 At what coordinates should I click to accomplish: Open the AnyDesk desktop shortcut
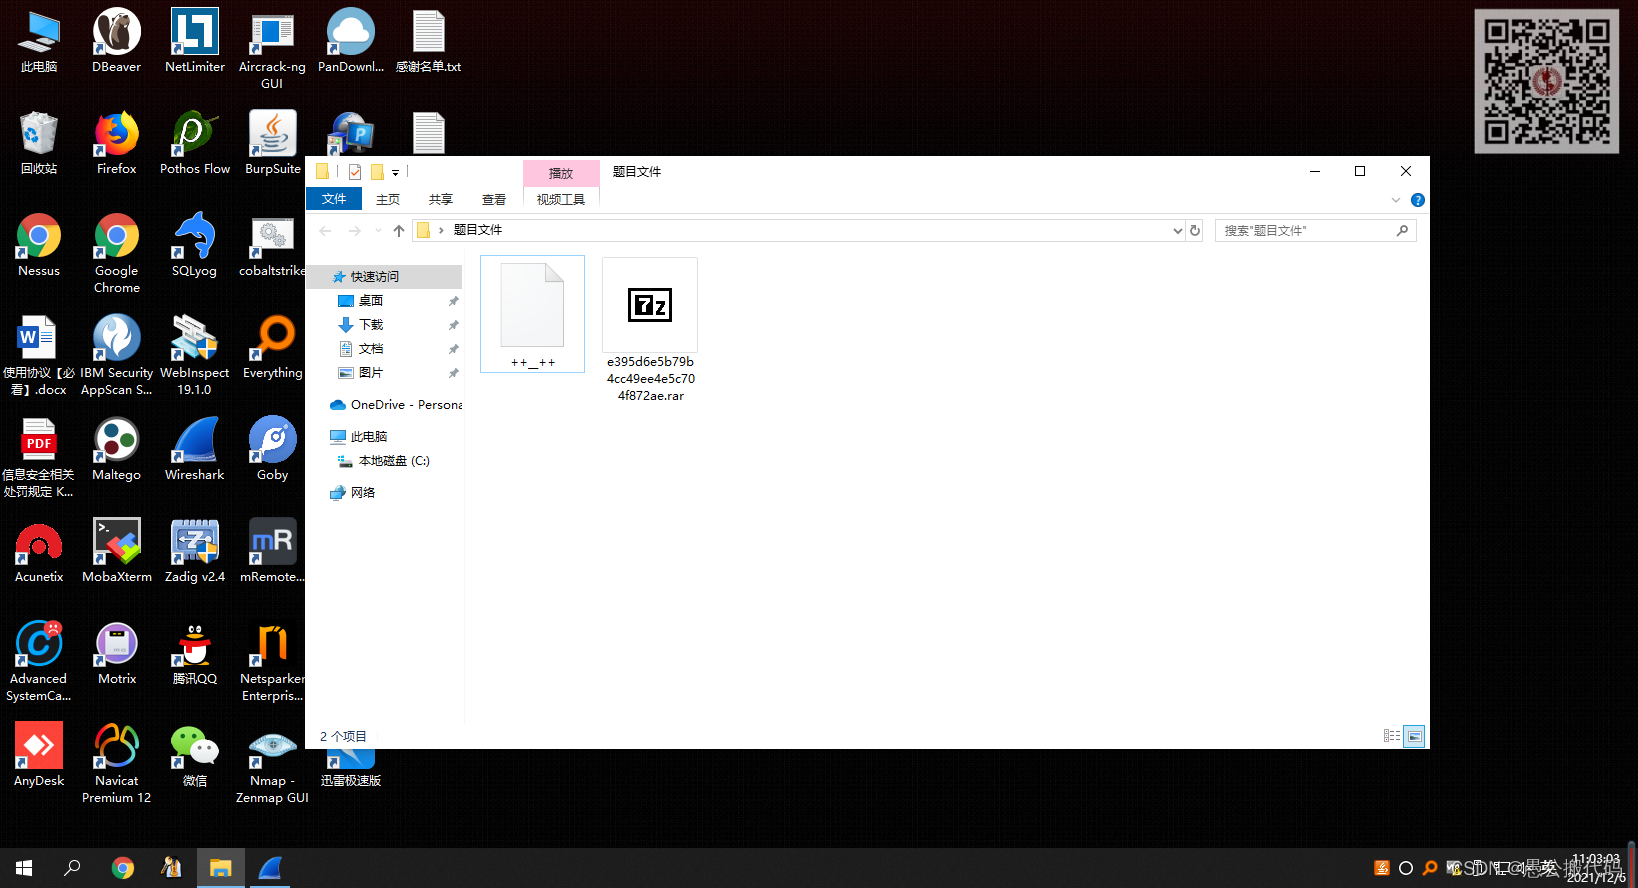pos(39,755)
